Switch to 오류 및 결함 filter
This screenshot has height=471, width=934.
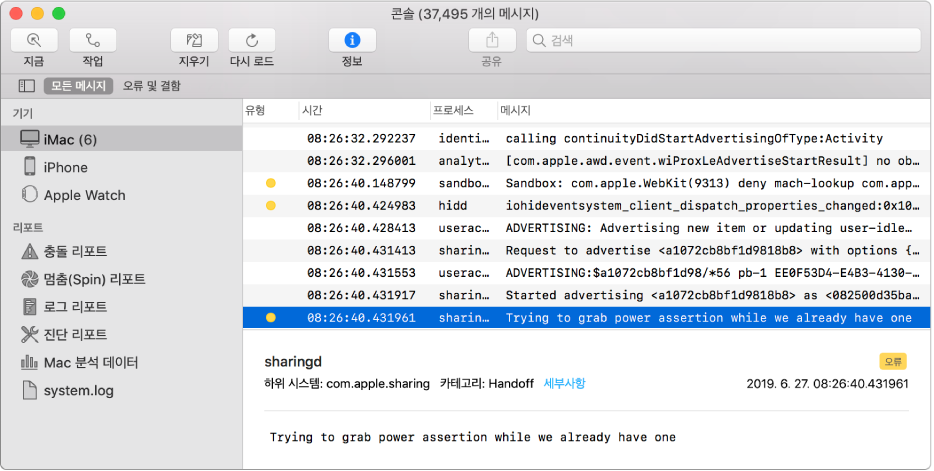(151, 86)
